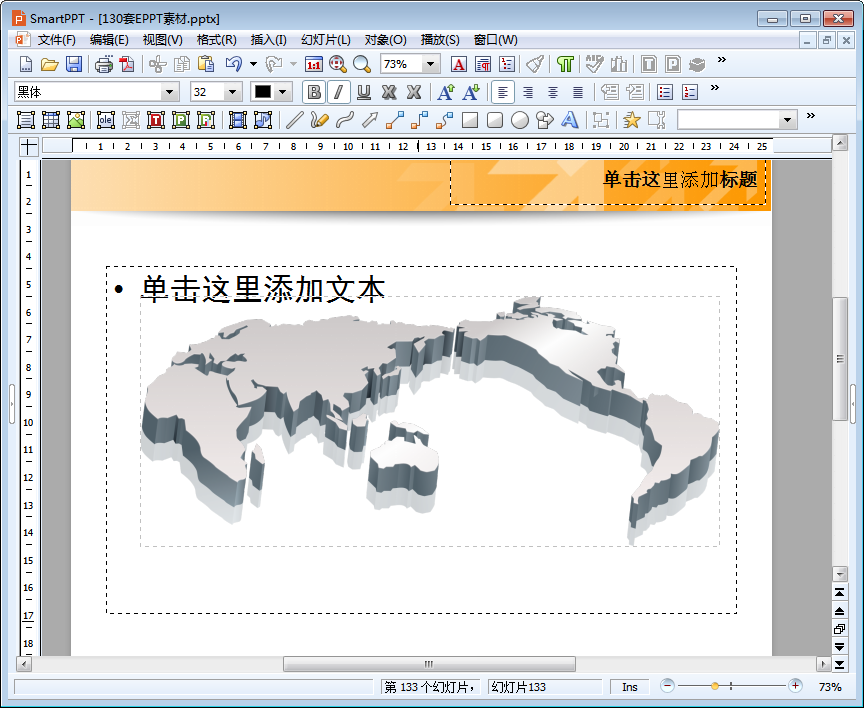864x708 pixels.
Task: Toggle underline formatting
Action: coord(364,92)
